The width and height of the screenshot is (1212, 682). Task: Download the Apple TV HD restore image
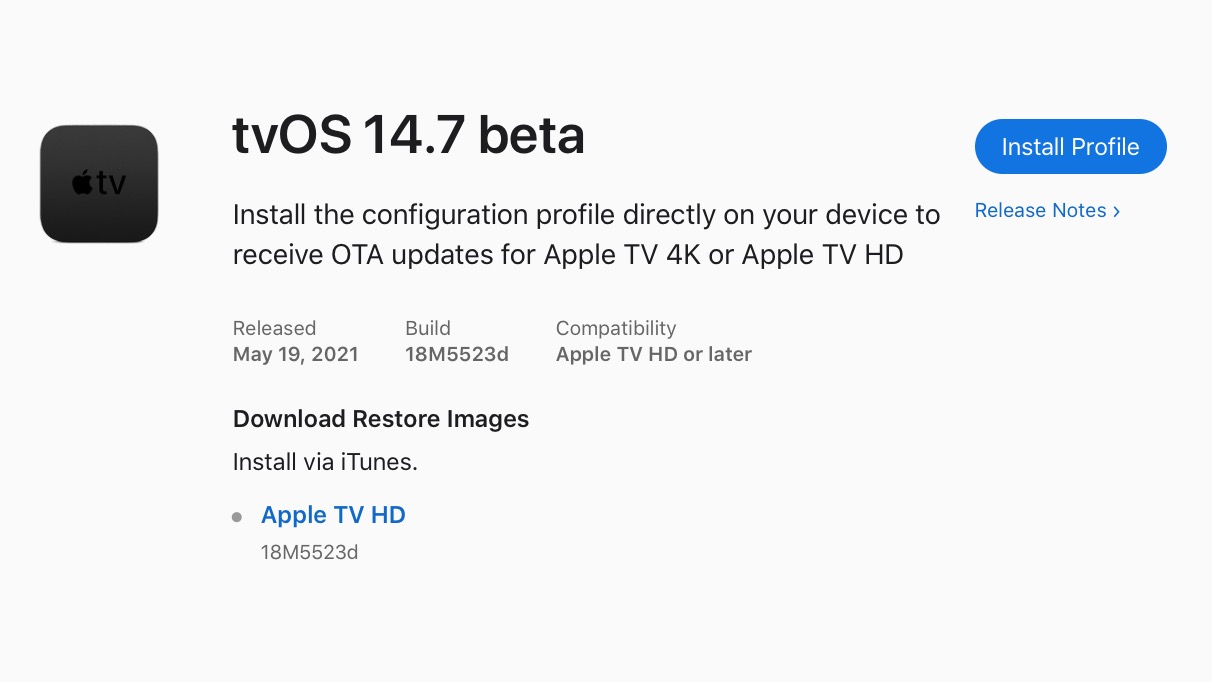click(x=333, y=515)
